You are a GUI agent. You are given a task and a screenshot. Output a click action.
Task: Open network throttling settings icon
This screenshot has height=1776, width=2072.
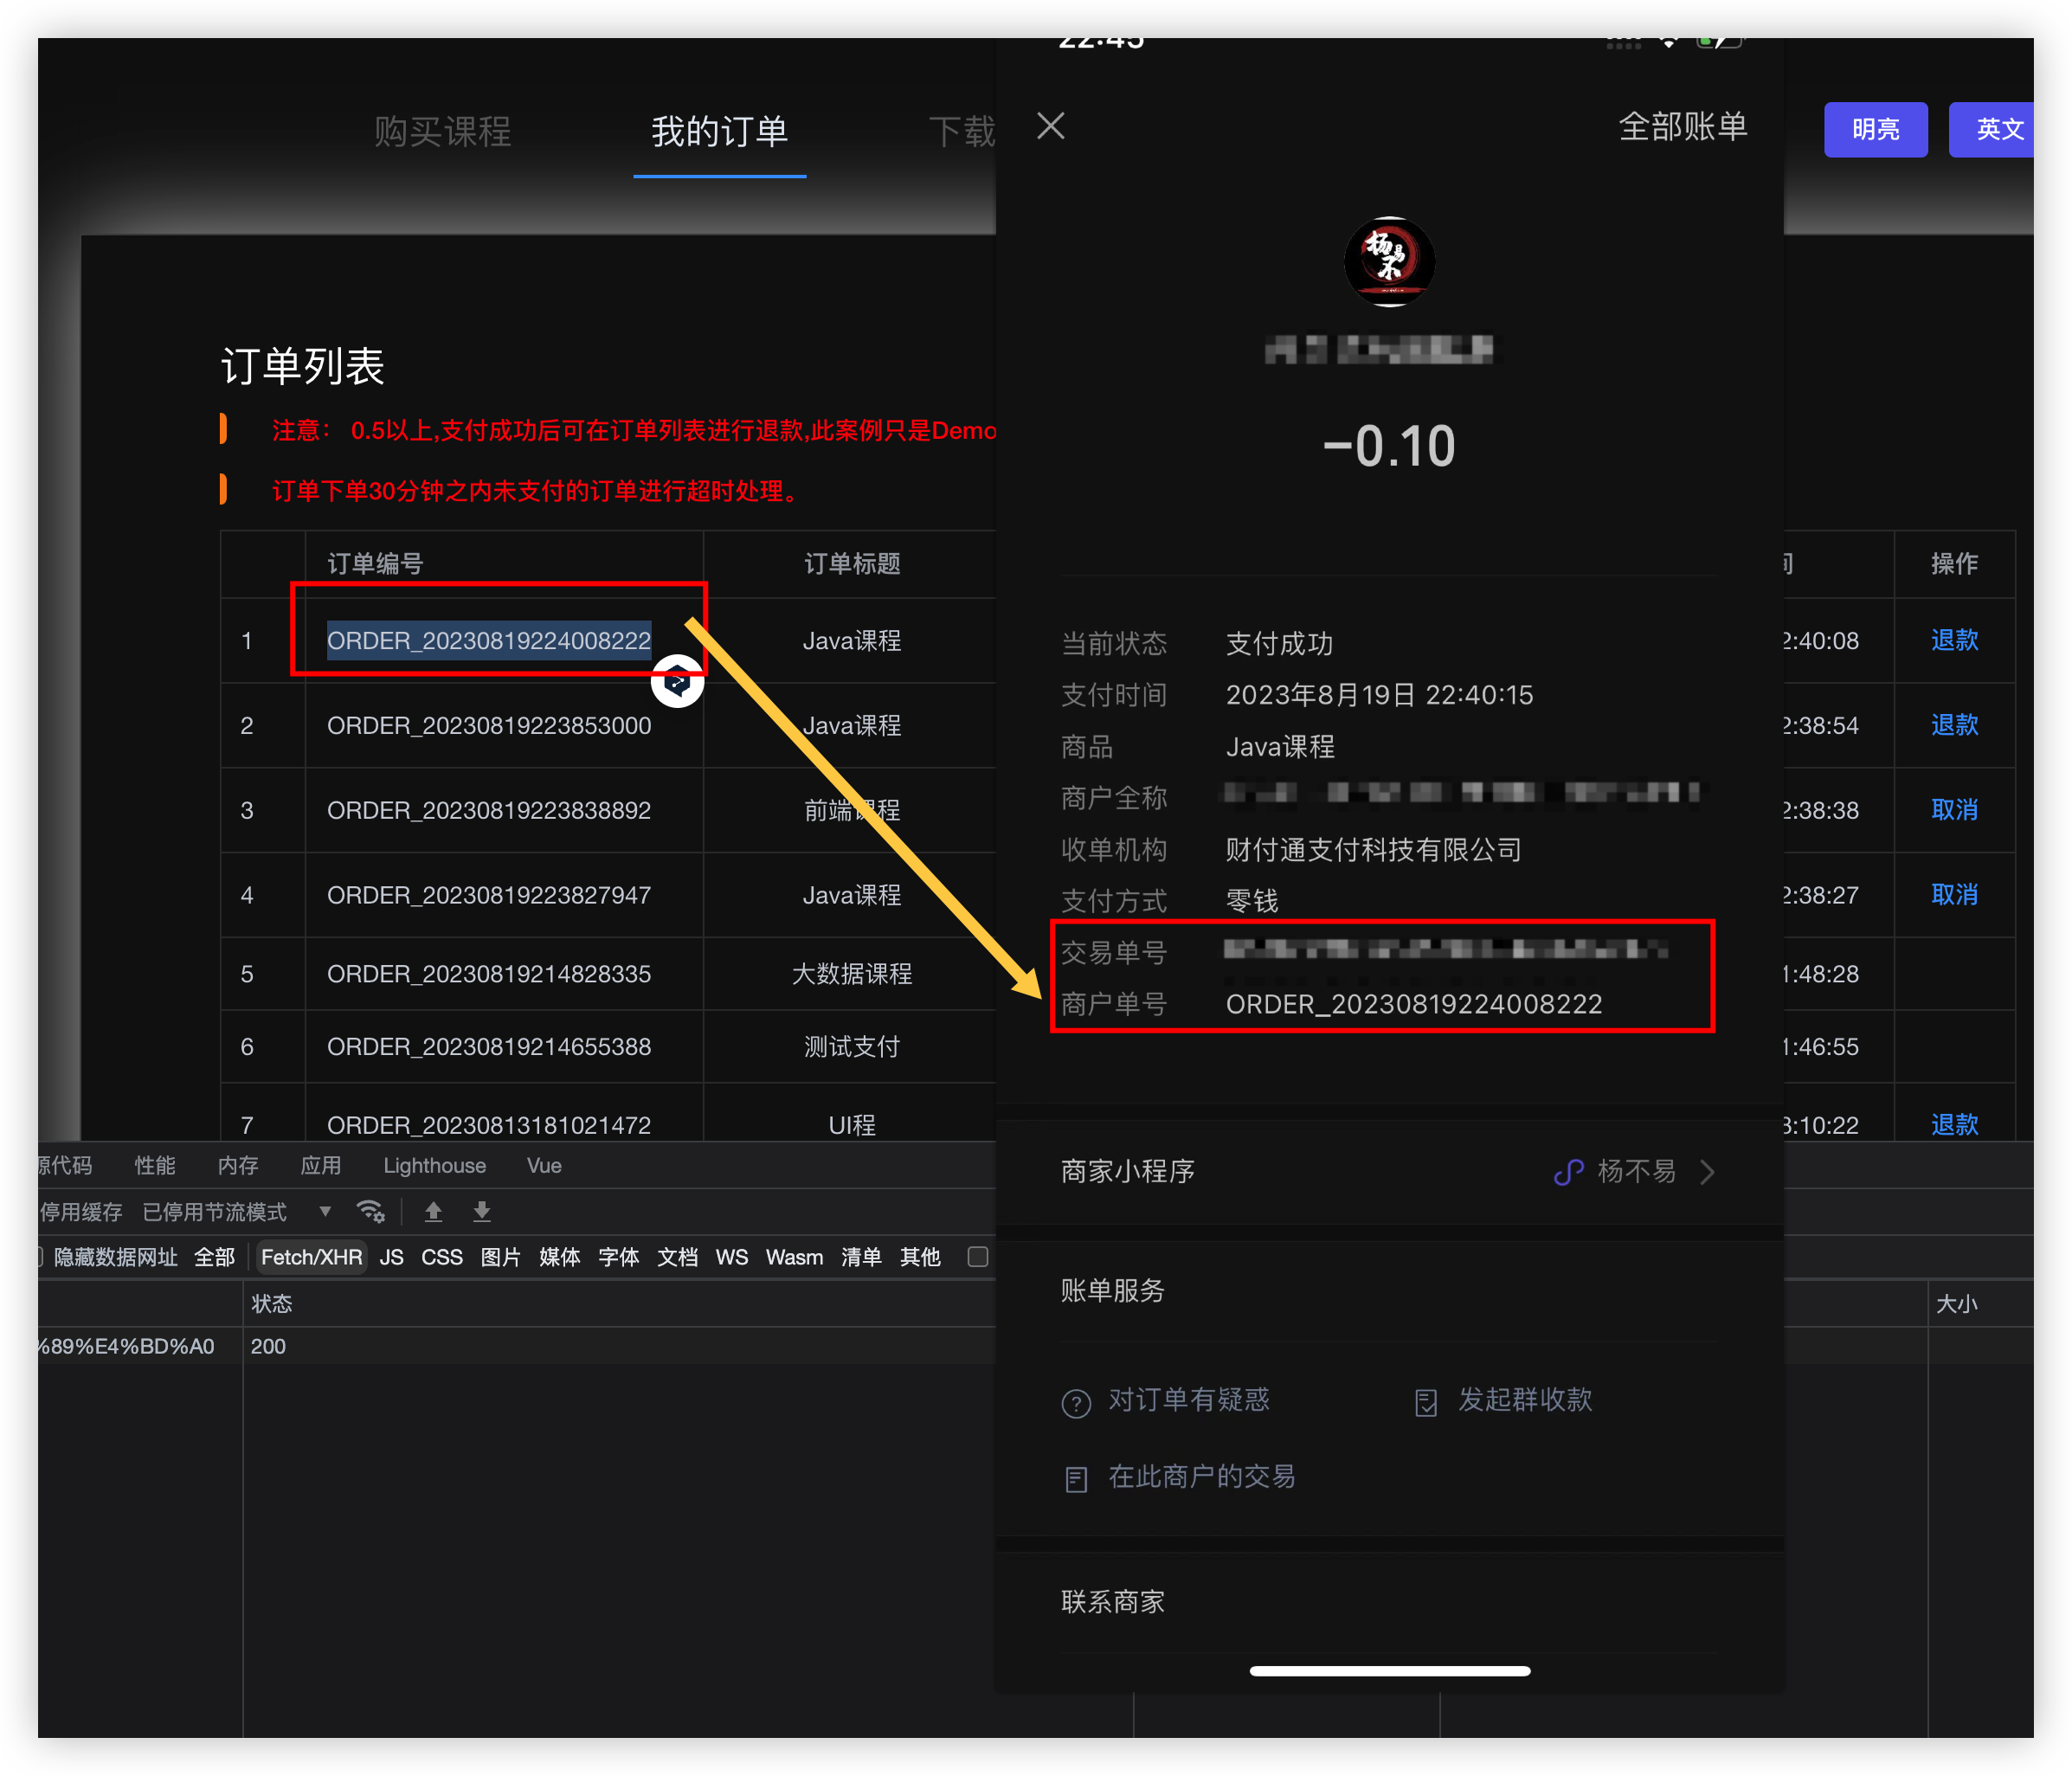coord(371,1211)
